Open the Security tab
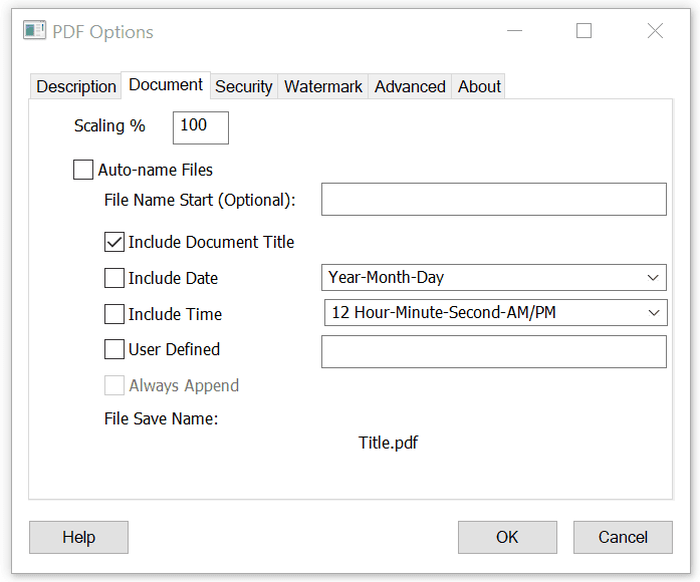The image size is (700, 582). 244,87
